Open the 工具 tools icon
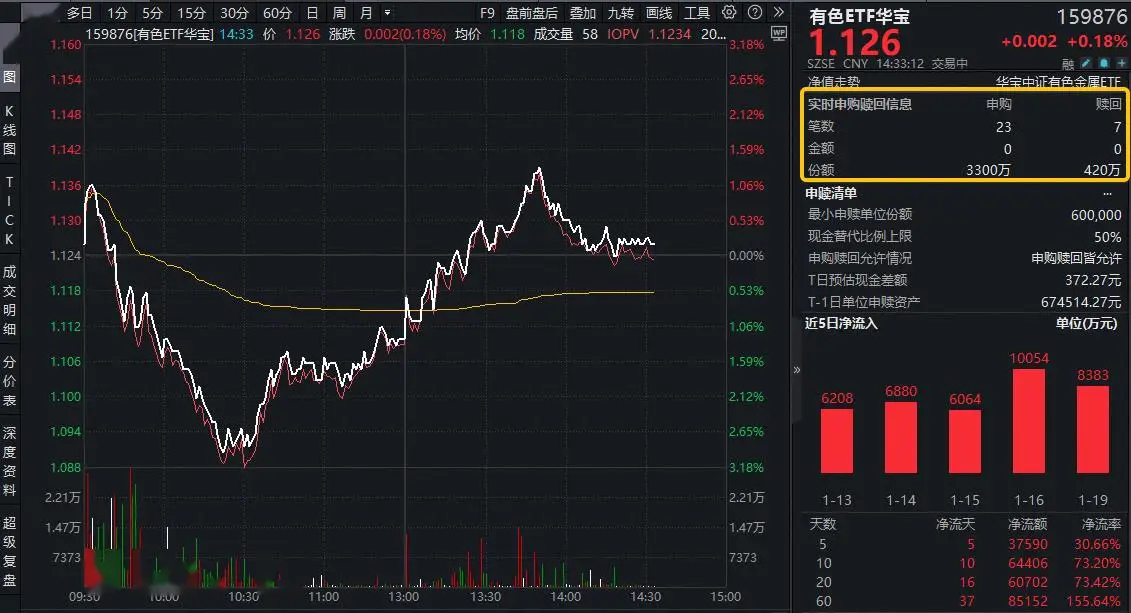This screenshot has height=613, width=1131. [x=698, y=14]
